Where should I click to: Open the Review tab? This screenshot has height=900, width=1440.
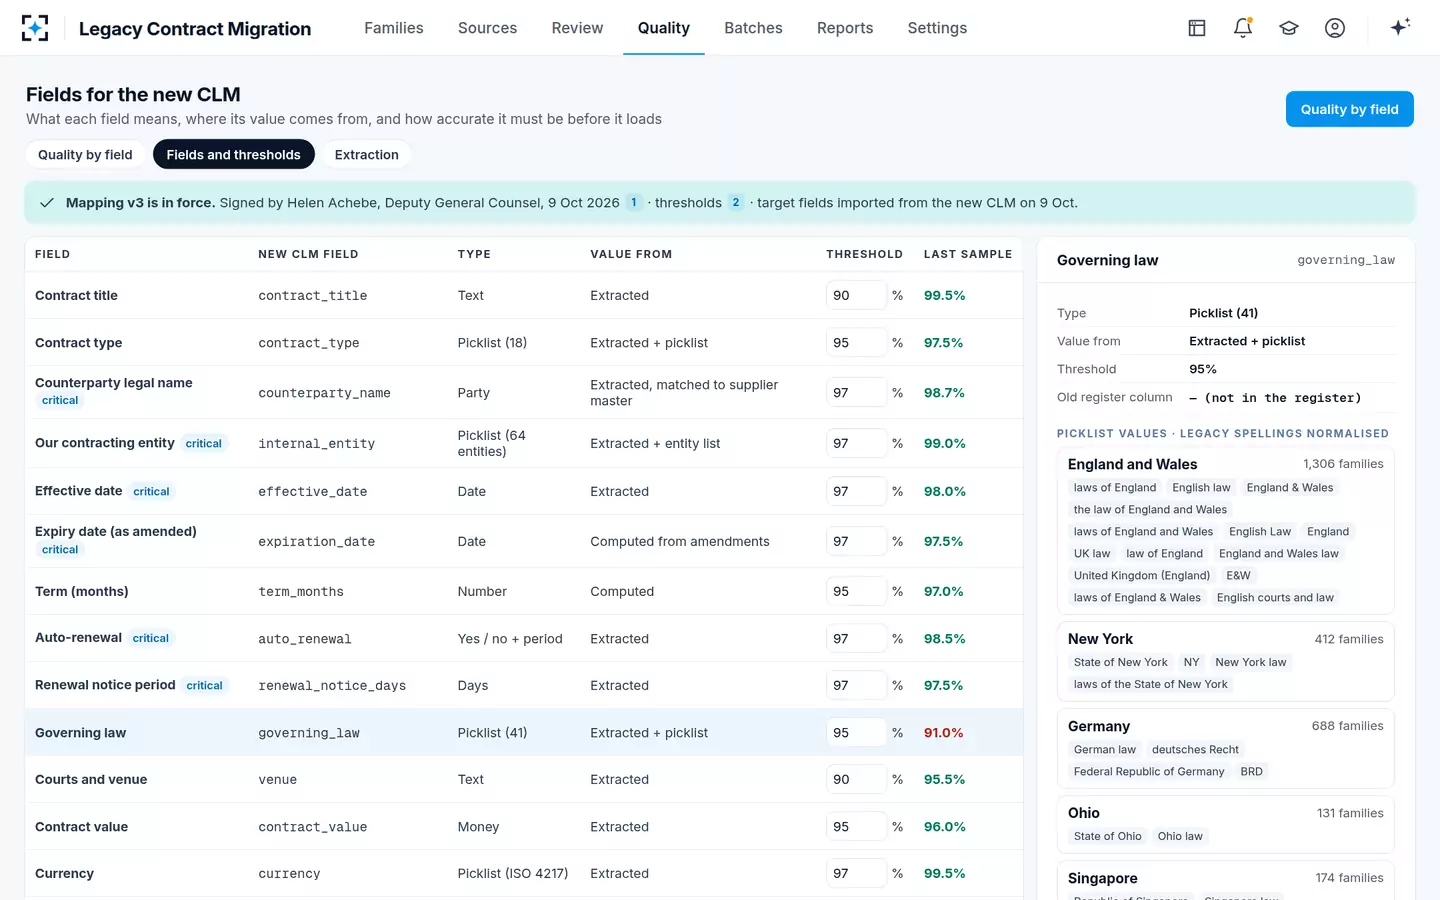(577, 28)
